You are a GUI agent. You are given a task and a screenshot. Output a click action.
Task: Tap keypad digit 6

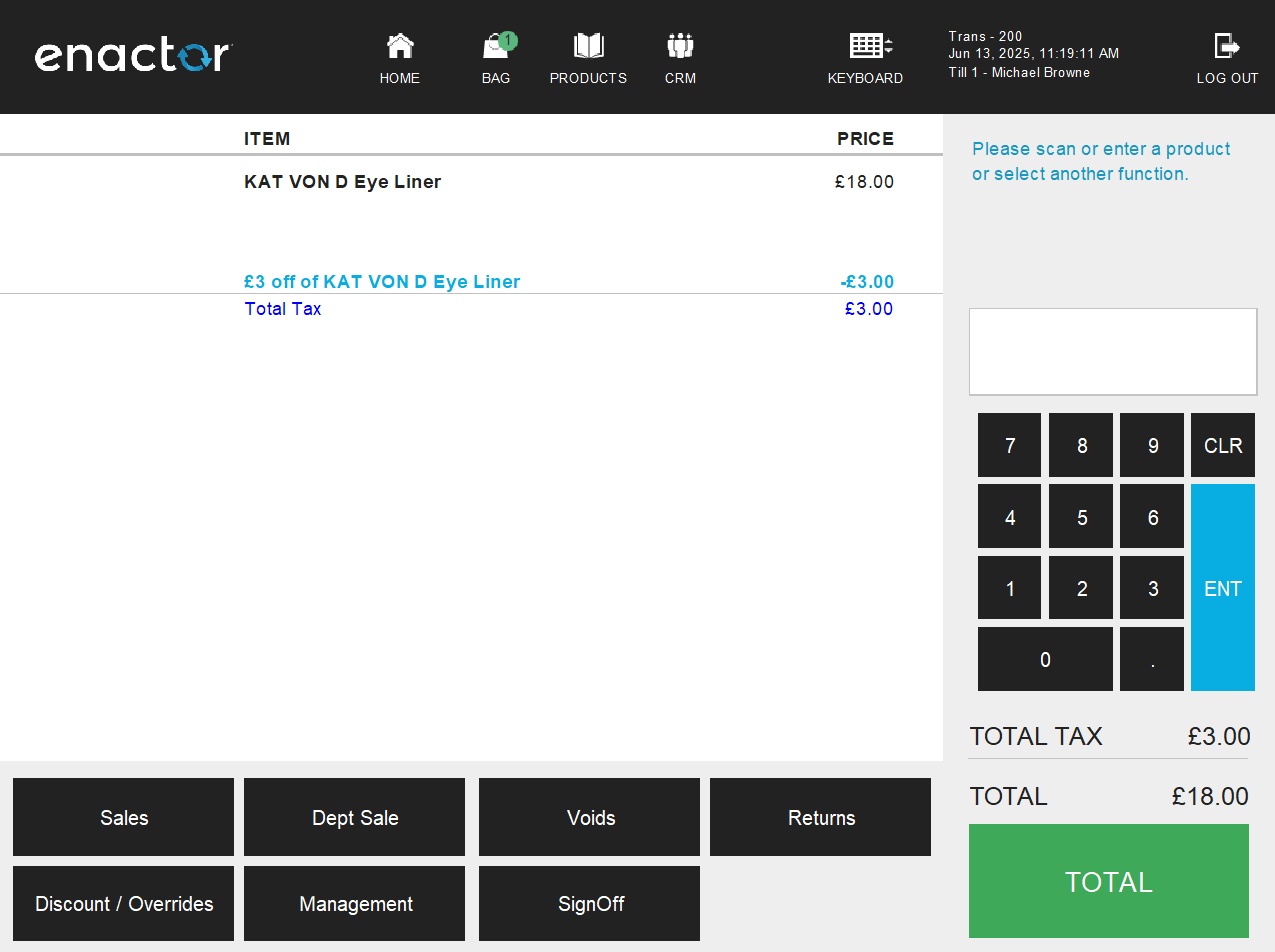point(1152,517)
